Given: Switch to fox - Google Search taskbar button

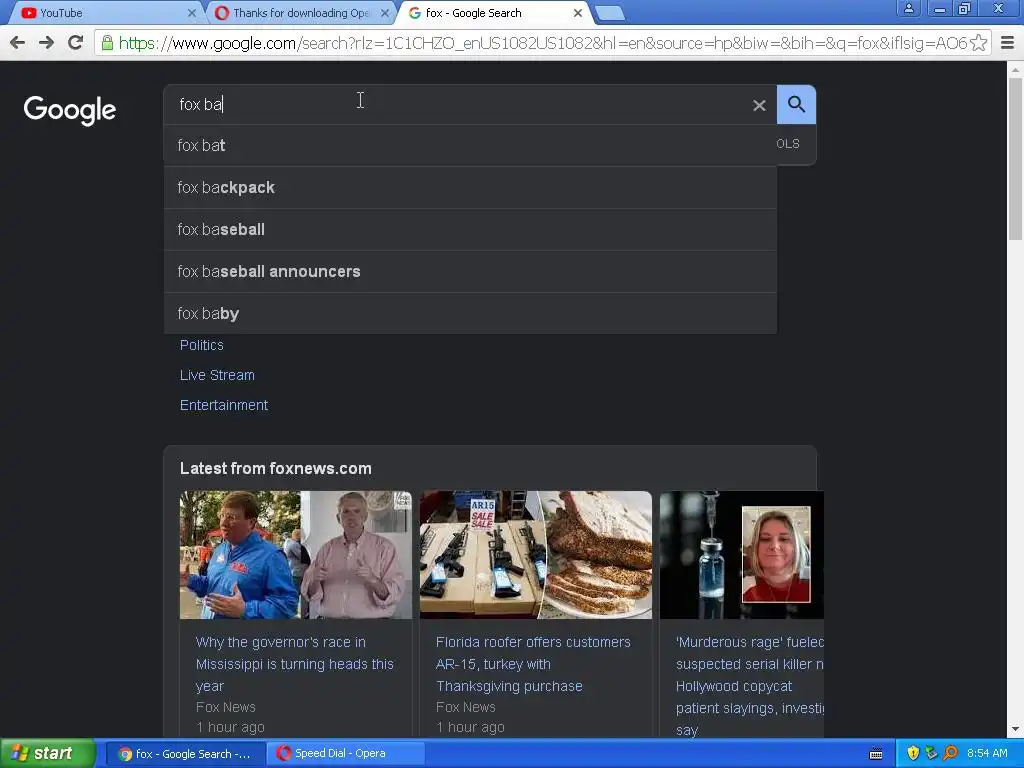Looking at the screenshot, I should point(185,754).
